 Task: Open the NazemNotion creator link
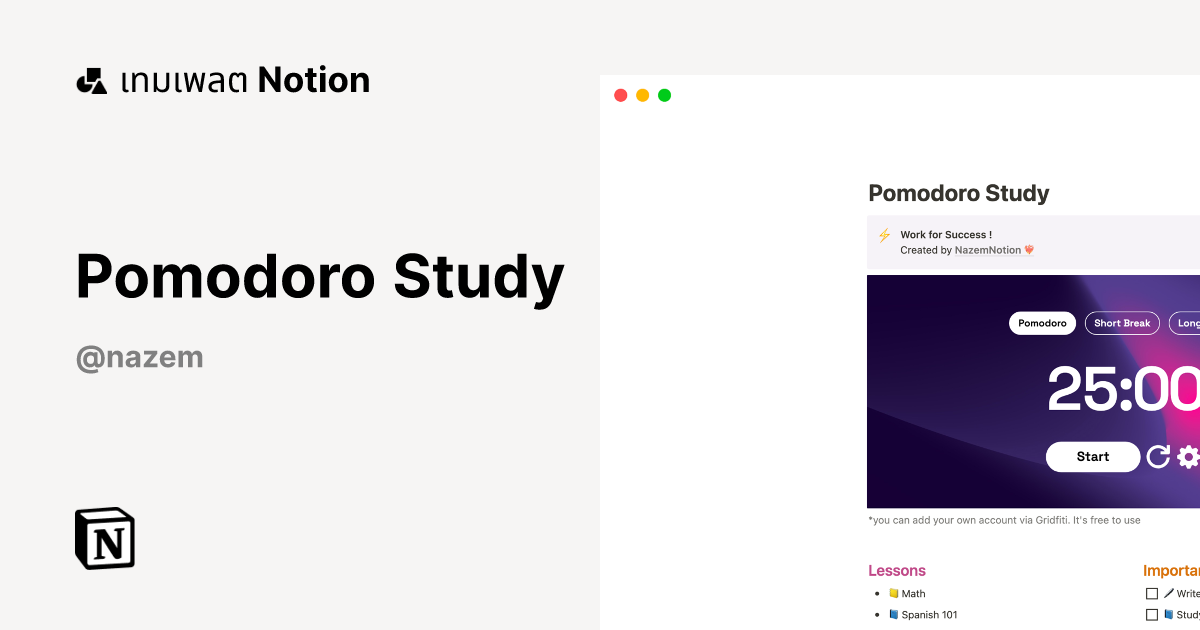coord(990,250)
